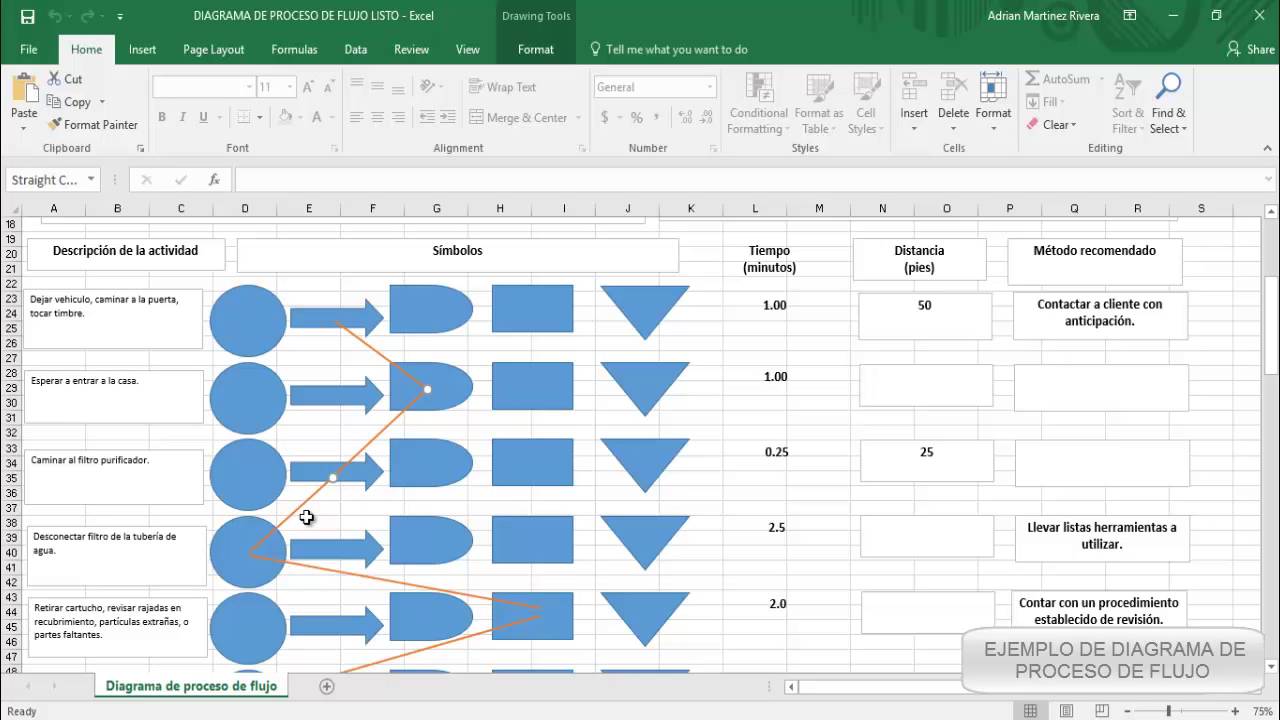Click the Borders icon

[x=245, y=117]
